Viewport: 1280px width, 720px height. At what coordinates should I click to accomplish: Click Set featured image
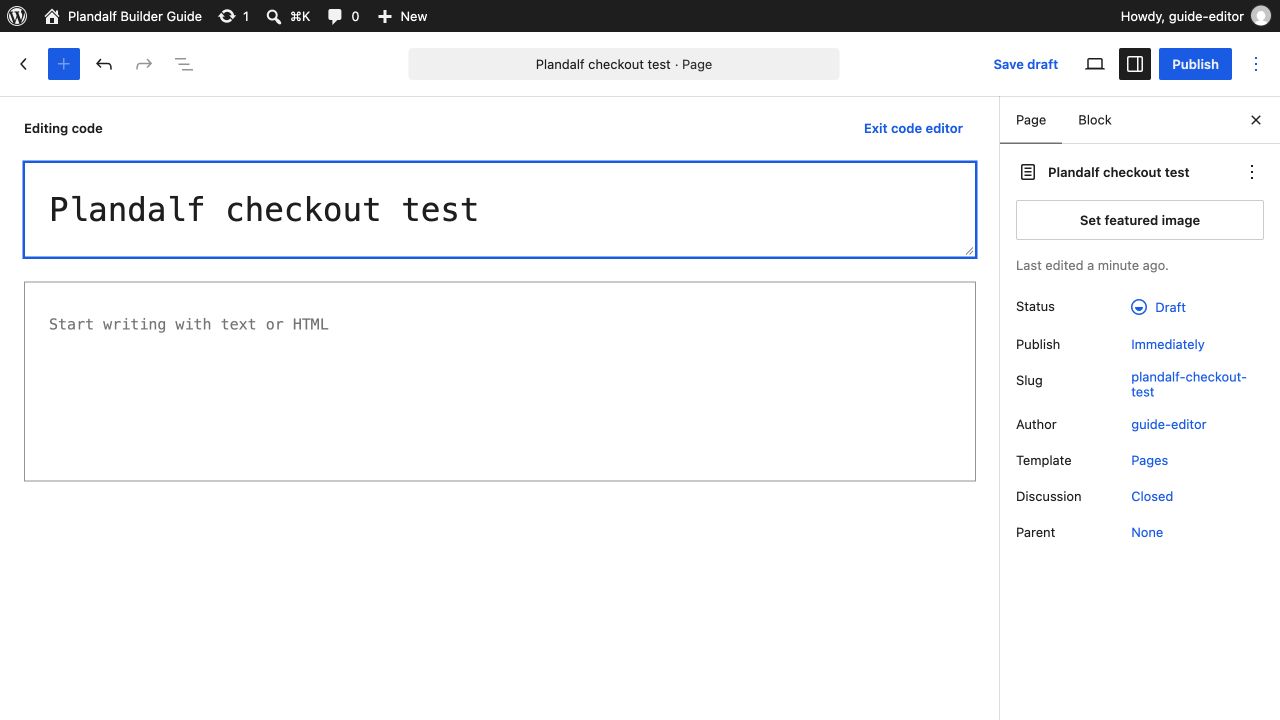[x=1140, y=220]
